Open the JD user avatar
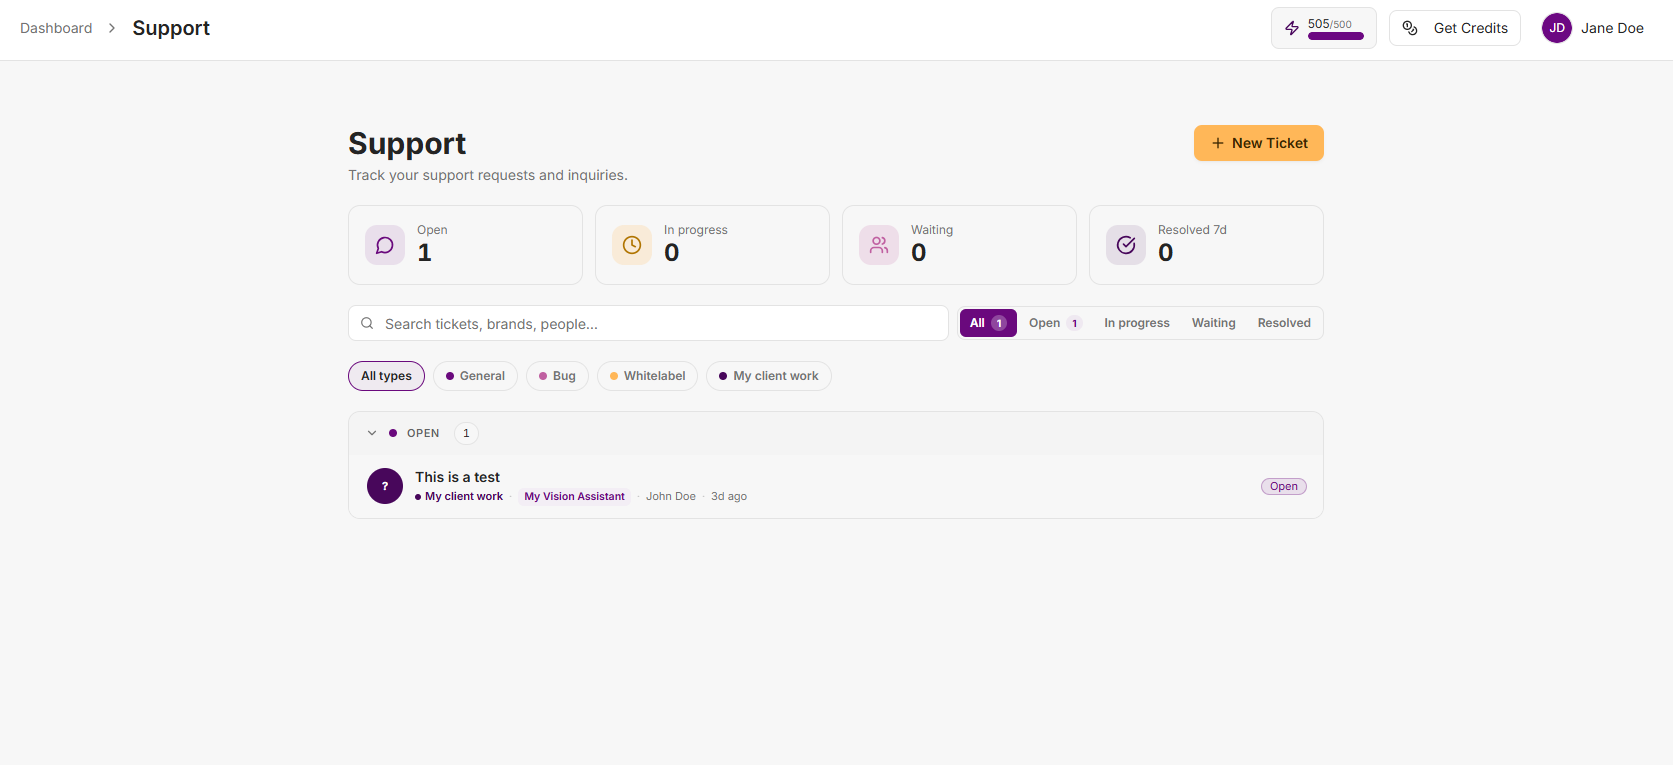 (1557, 28)
